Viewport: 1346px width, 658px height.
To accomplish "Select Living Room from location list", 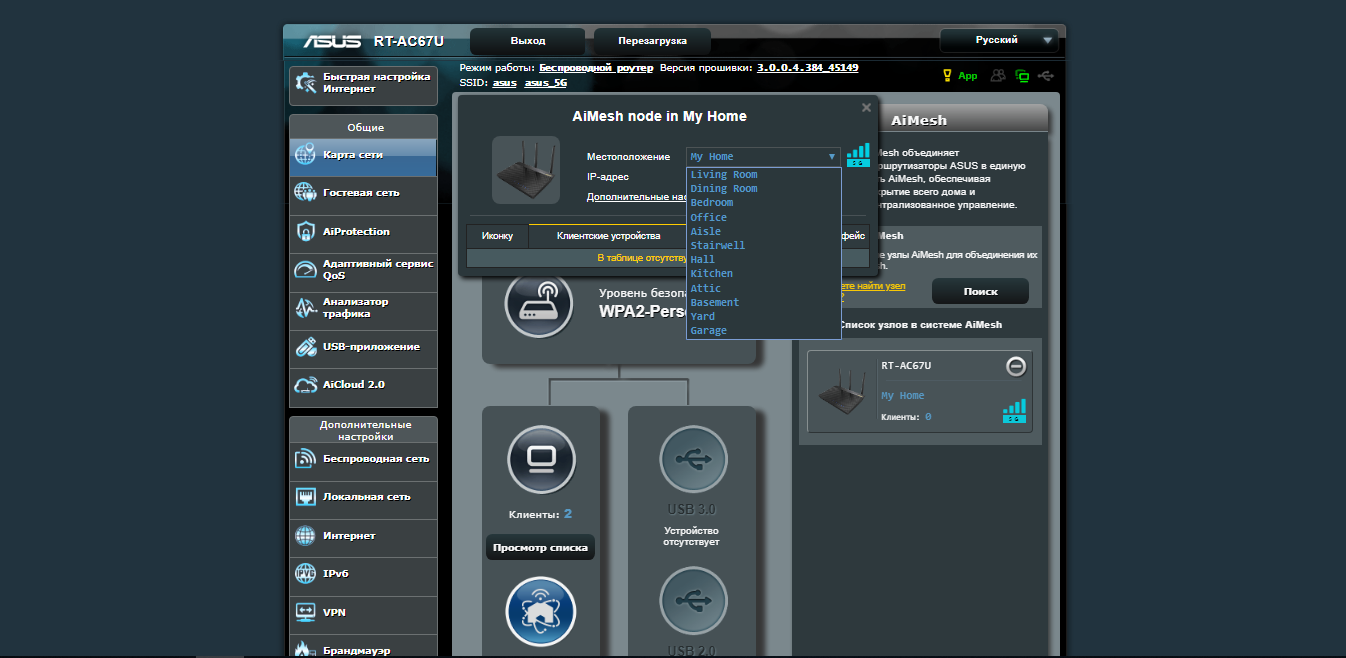I will 724,175.
